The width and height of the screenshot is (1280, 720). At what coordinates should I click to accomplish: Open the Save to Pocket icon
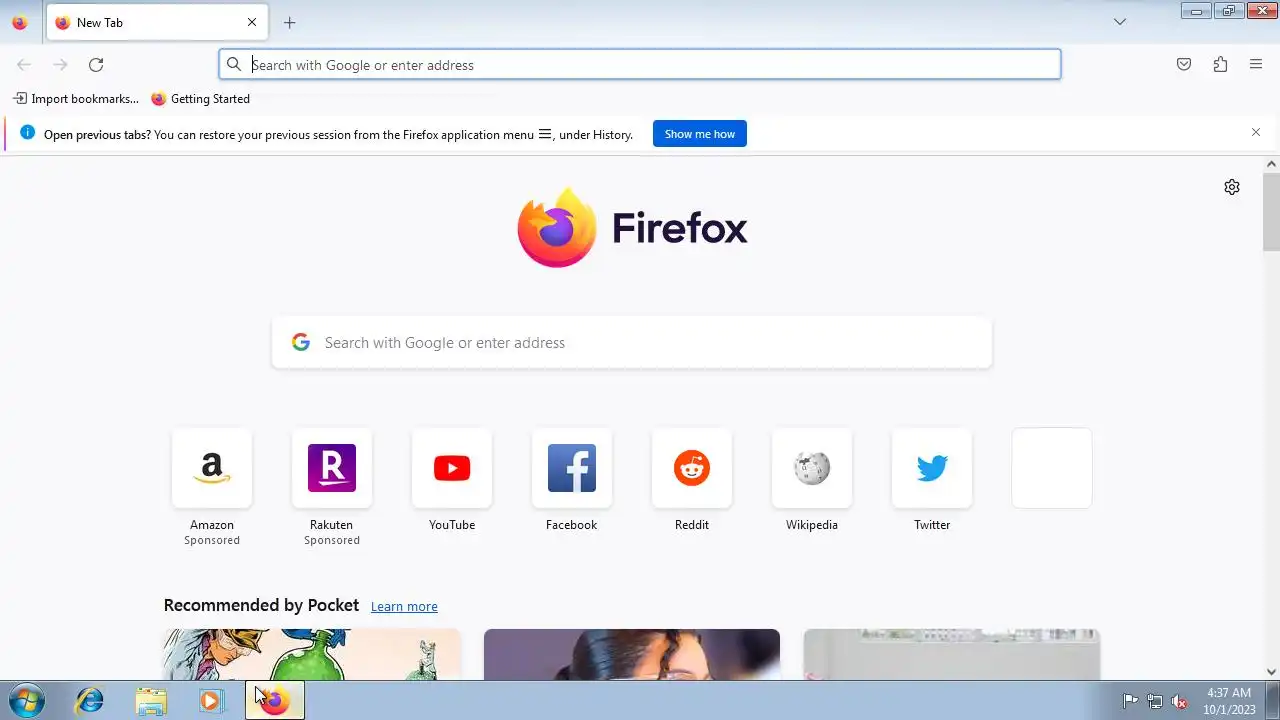click(x=1184, y=65)
